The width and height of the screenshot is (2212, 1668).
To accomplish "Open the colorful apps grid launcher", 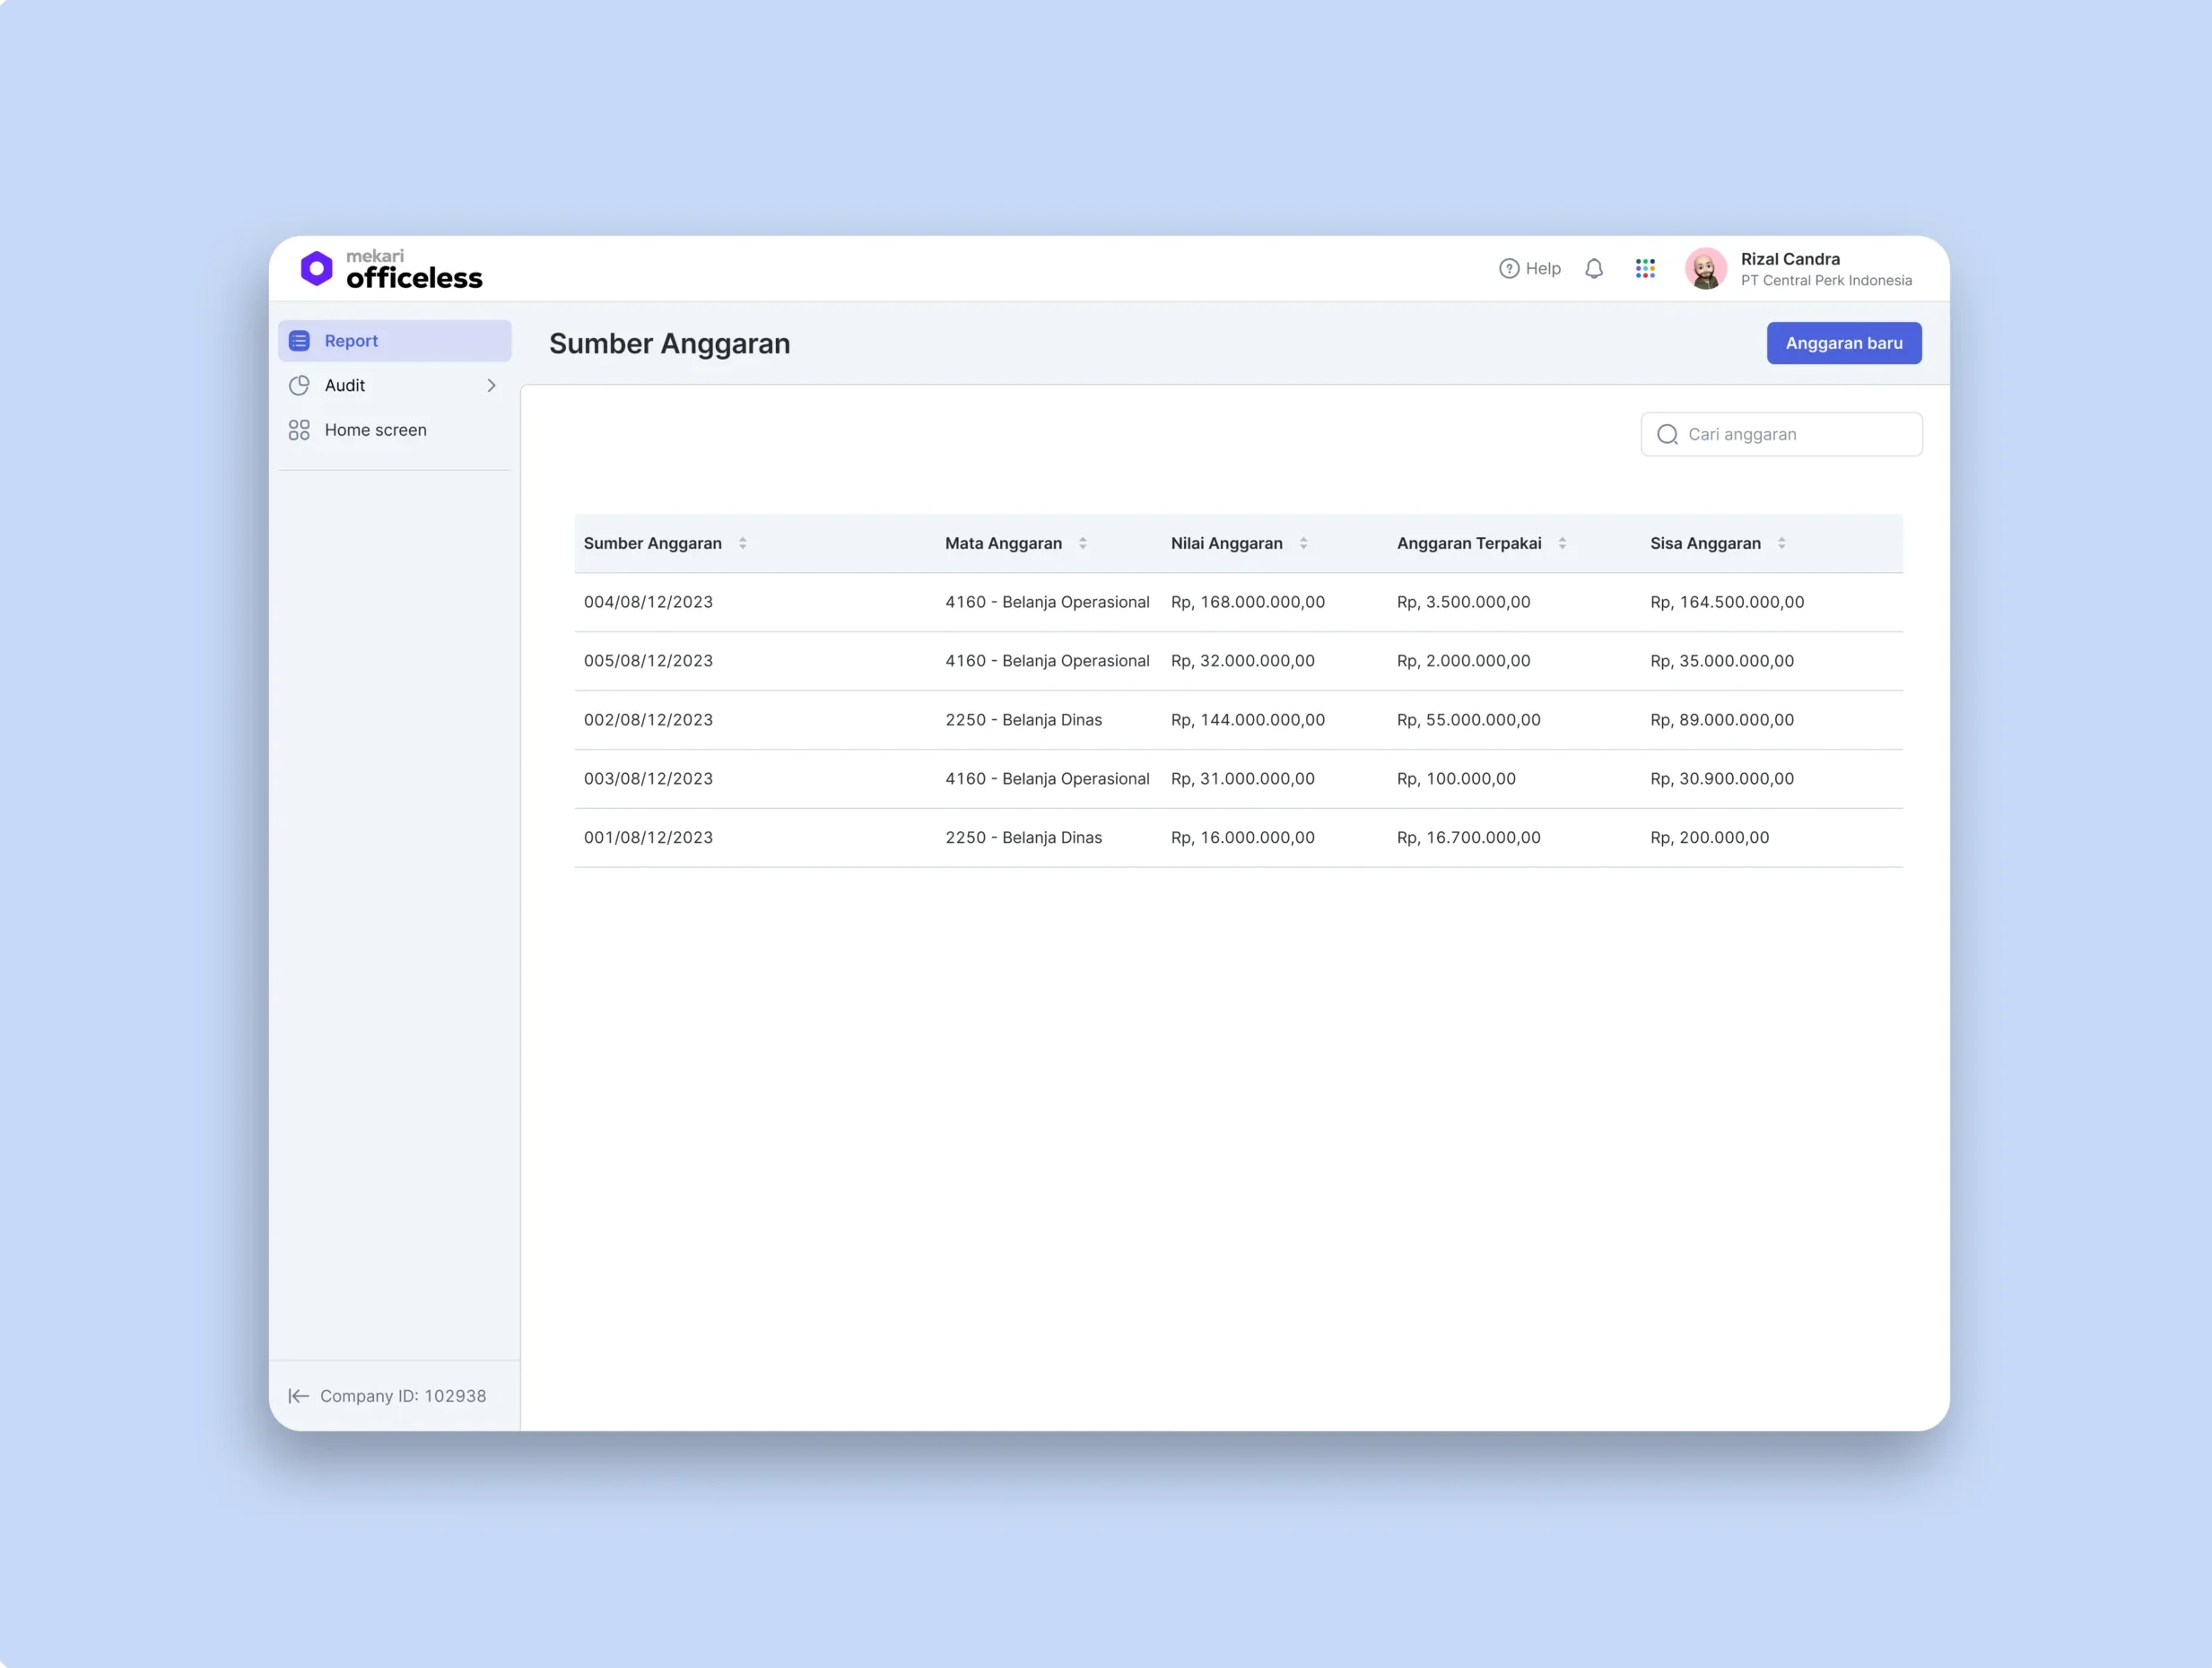I will point(1645,268).
